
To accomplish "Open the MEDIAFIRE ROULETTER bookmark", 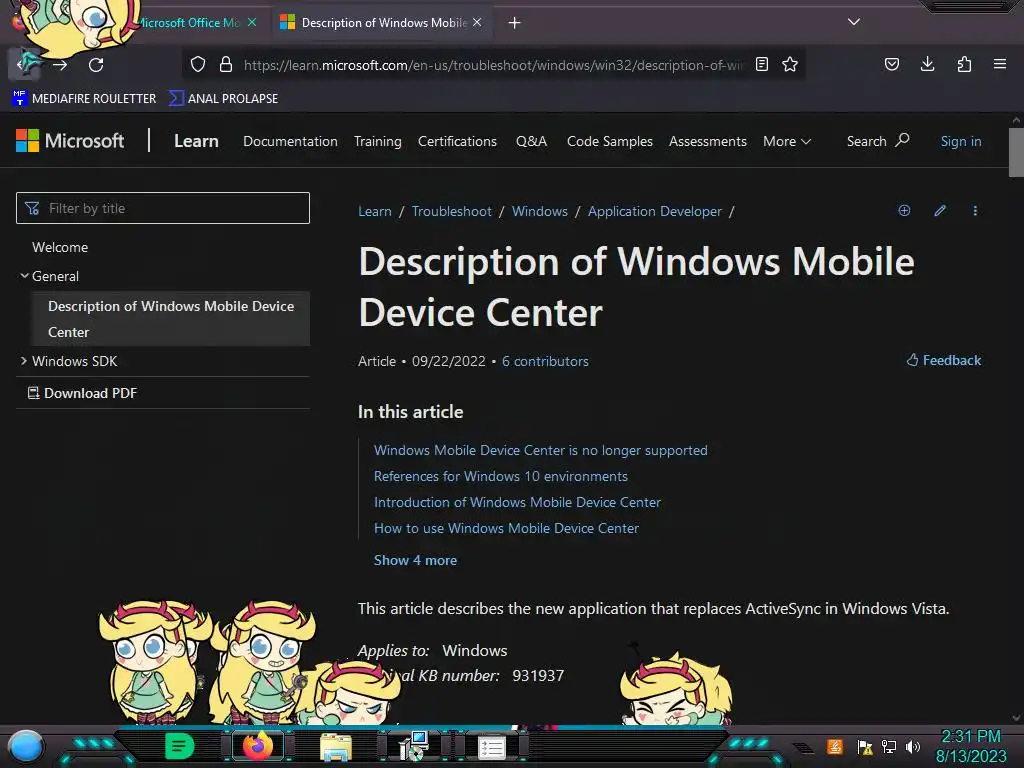I will coord(84,99).
